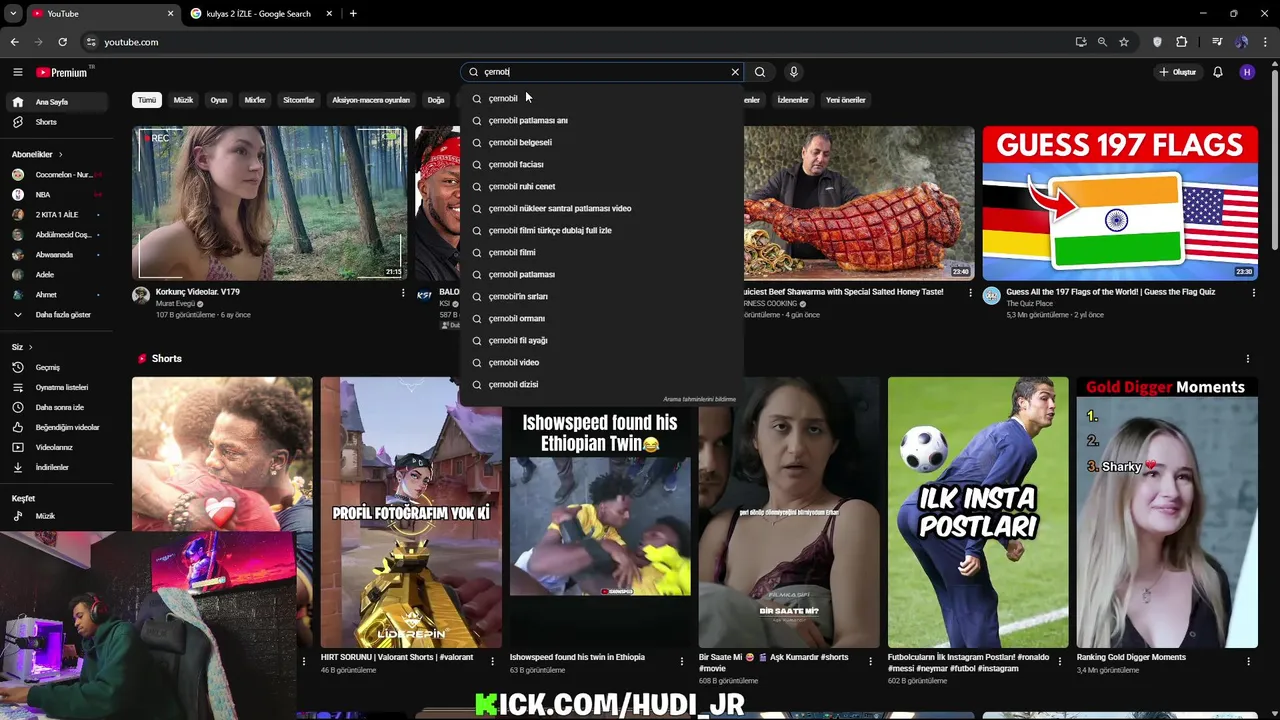Select the İzlenenler filter chip
The image size is (1280, 720).
tap(793, 100)
